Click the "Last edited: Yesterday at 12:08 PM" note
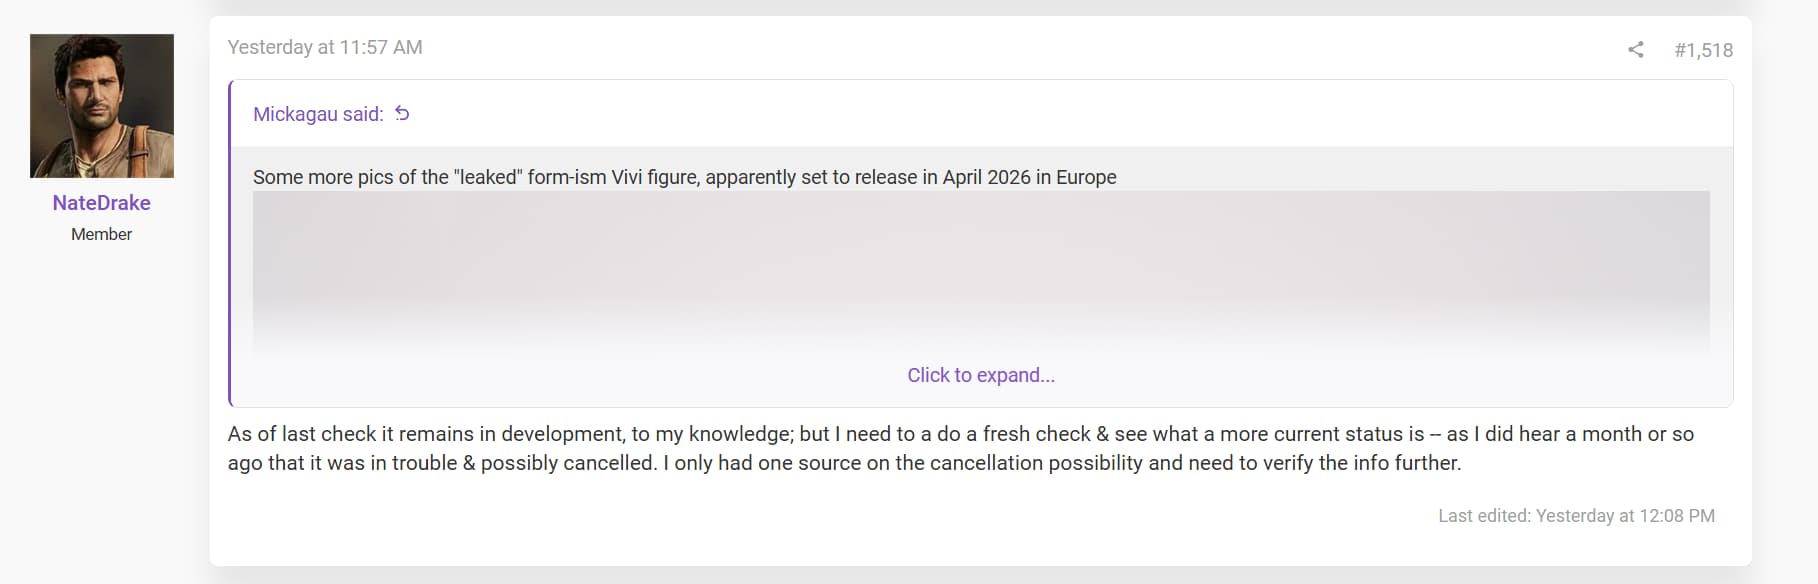Screen dimensions: 1818x584 click(x=1576, y=516)
